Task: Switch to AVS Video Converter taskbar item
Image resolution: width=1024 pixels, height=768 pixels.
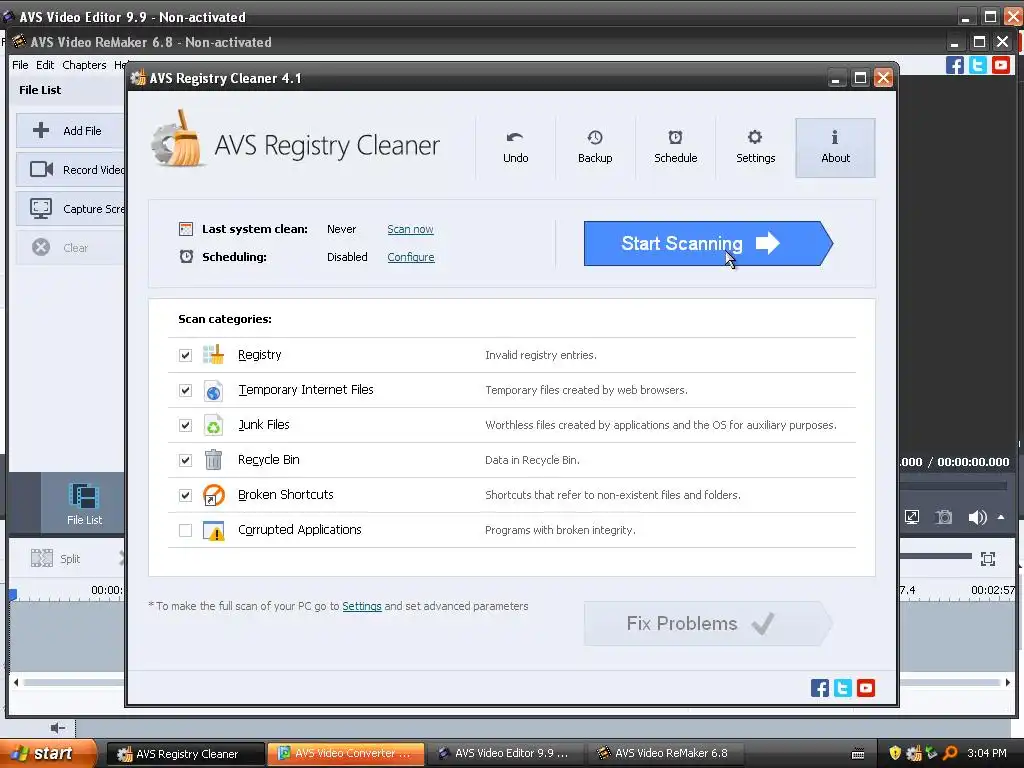Action: click(x=345, y=754)
